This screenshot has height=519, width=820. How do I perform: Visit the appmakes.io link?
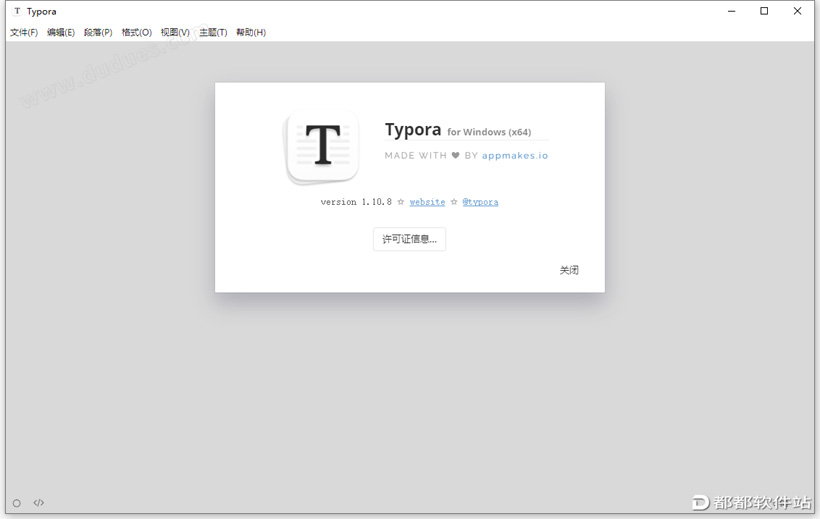(x=515, y=155)
